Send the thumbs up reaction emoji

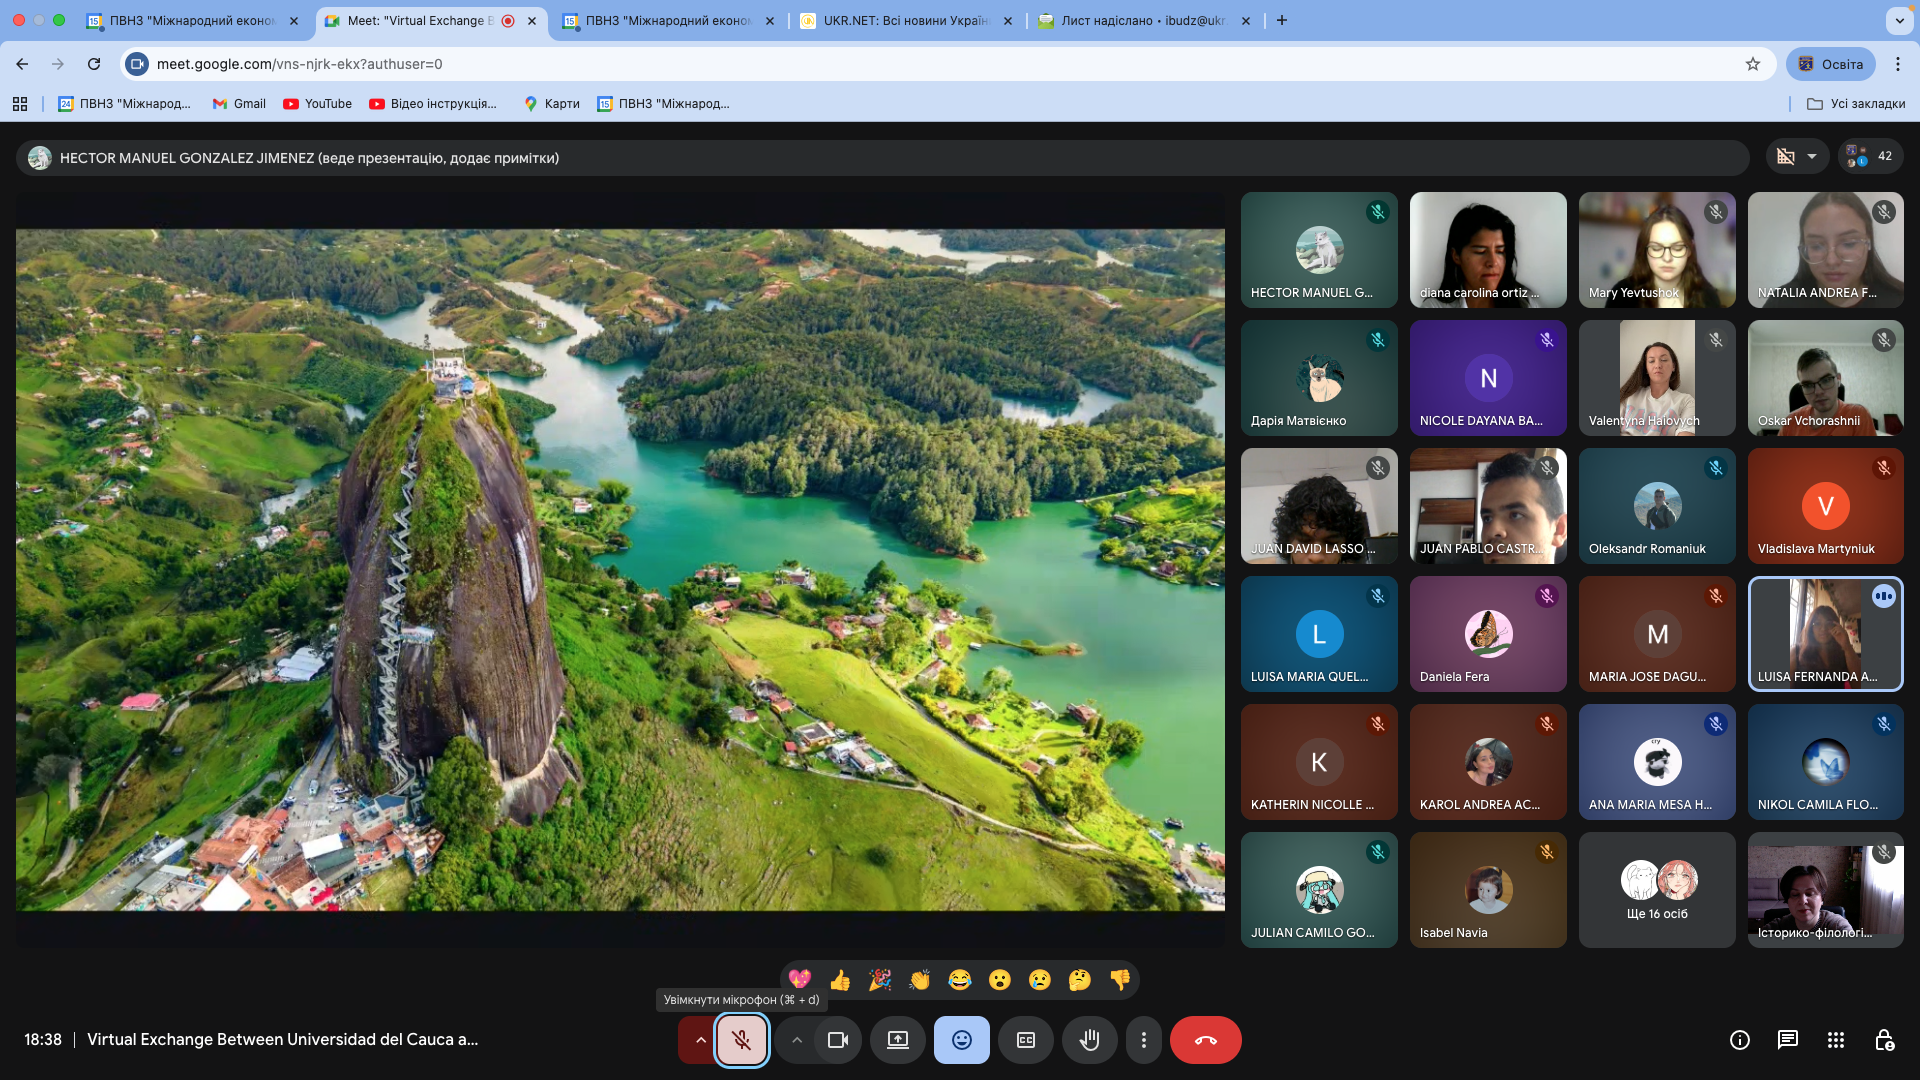coord(840,980)
